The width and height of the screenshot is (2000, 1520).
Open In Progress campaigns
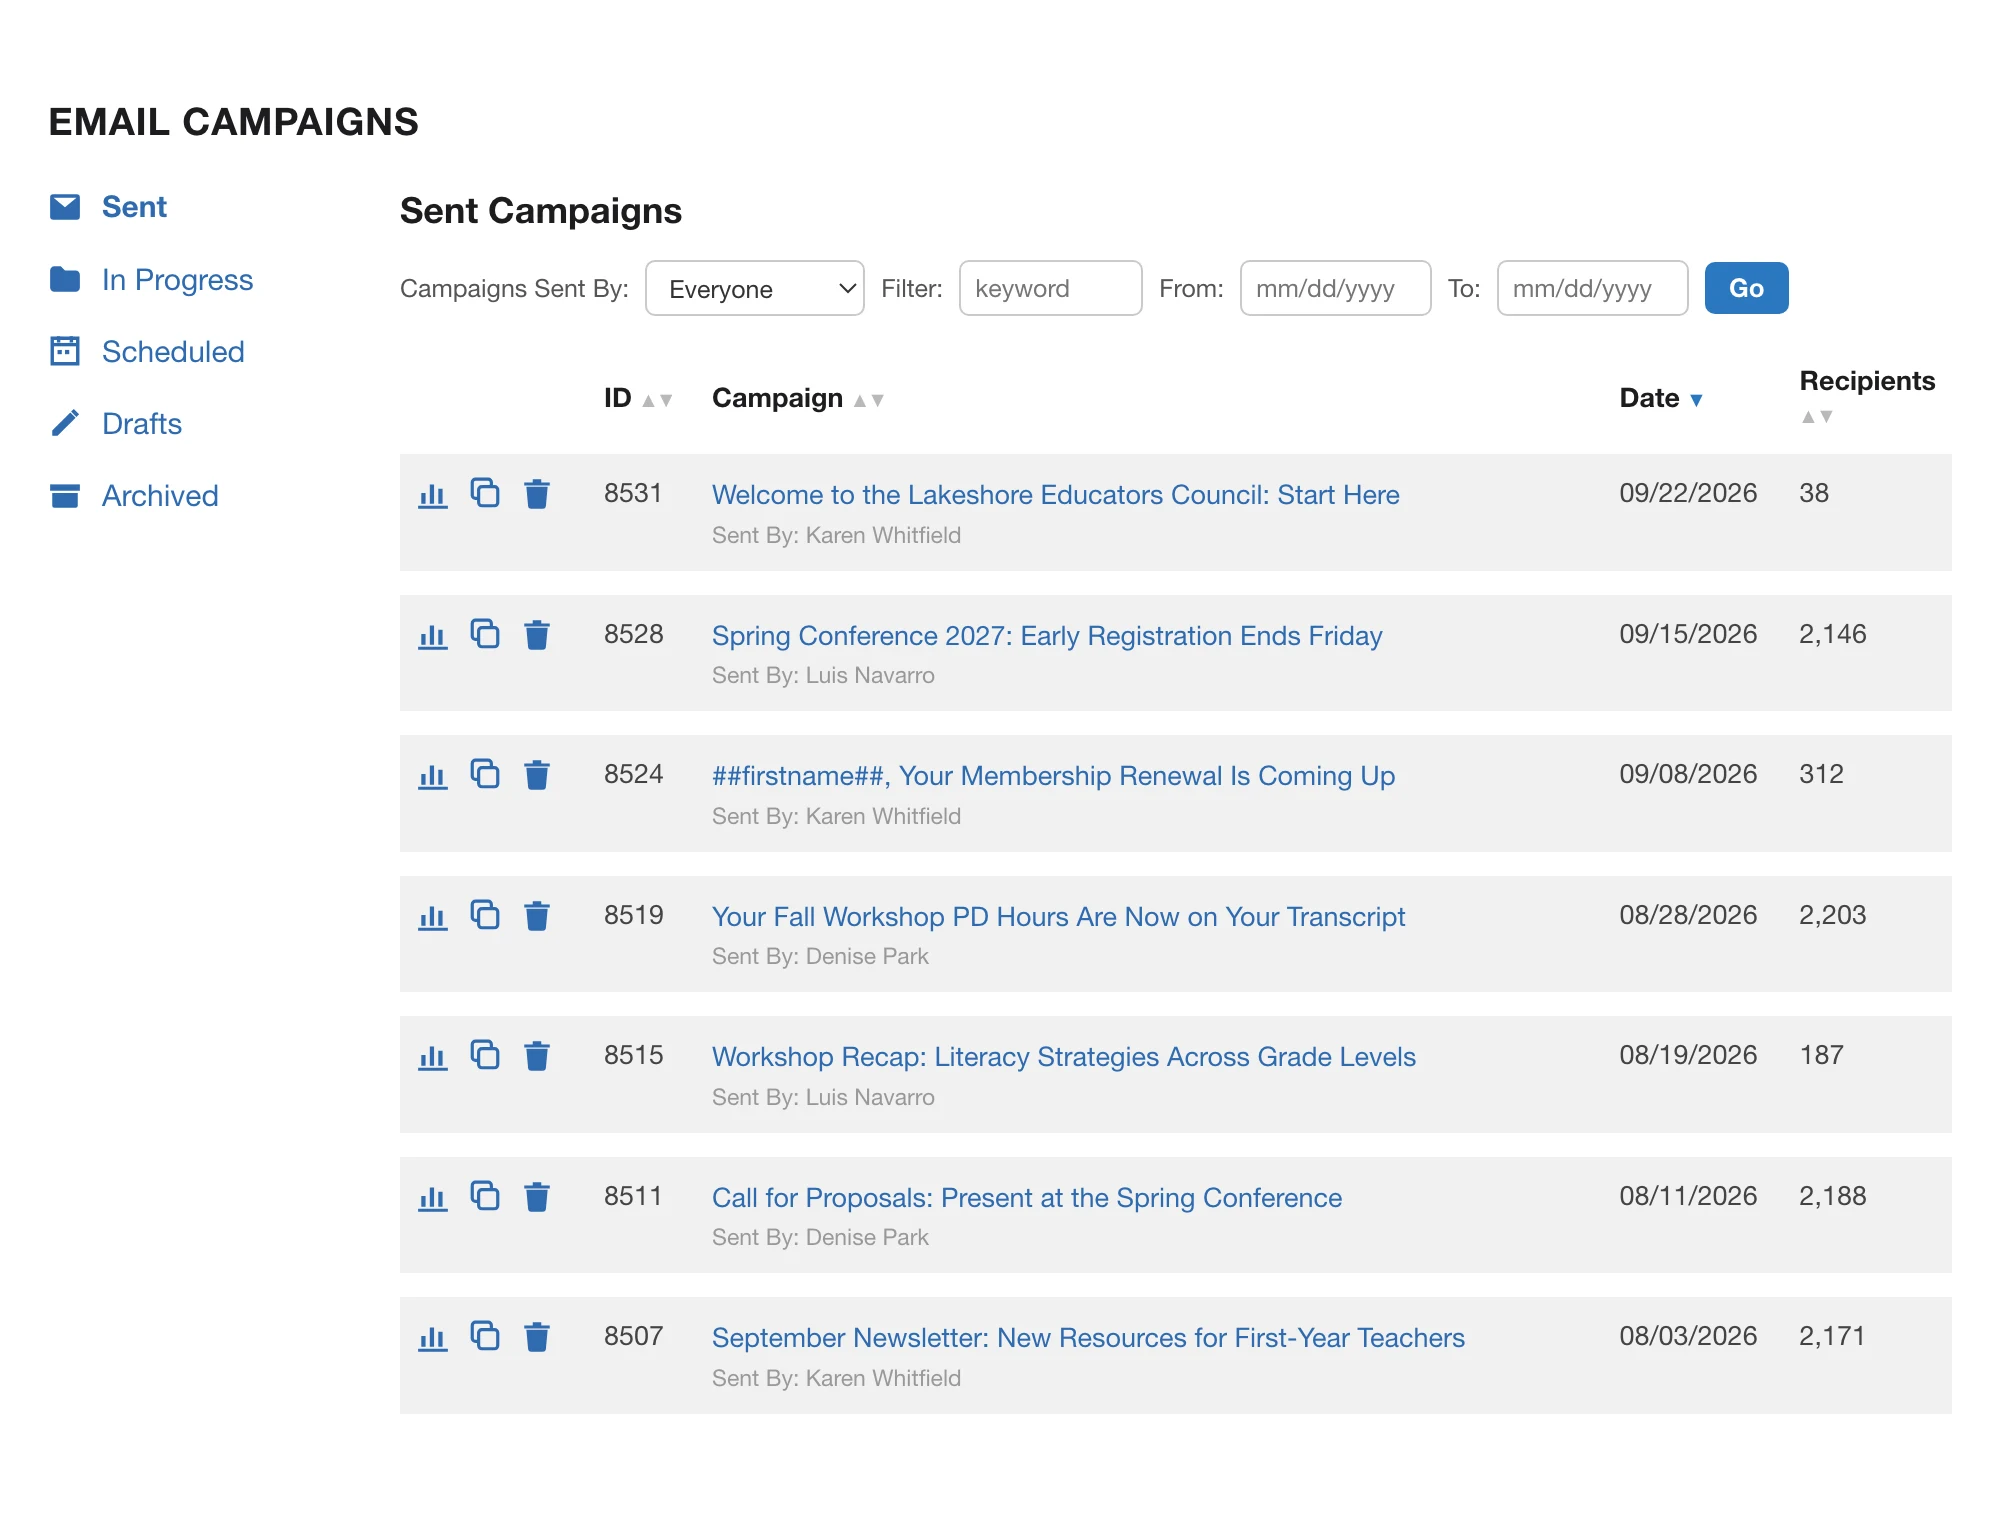[177, 280]
